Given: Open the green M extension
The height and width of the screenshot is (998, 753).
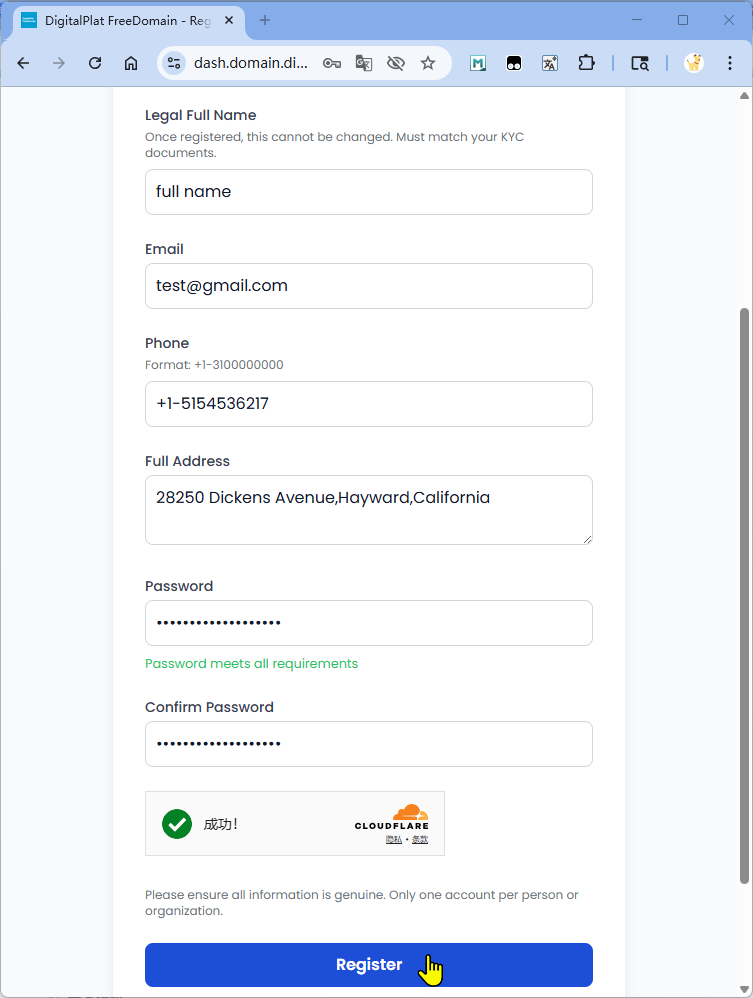Looking at the screenshot, I should point(478,63).
